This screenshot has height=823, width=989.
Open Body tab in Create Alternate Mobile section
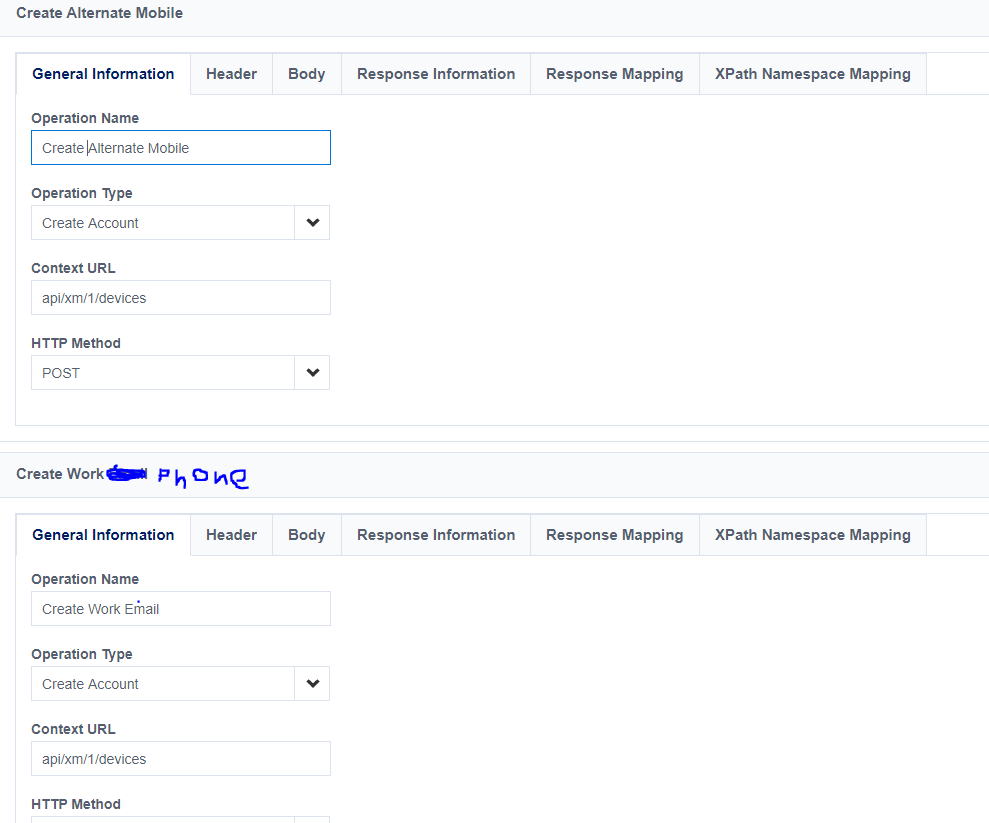tap(306, 74)
